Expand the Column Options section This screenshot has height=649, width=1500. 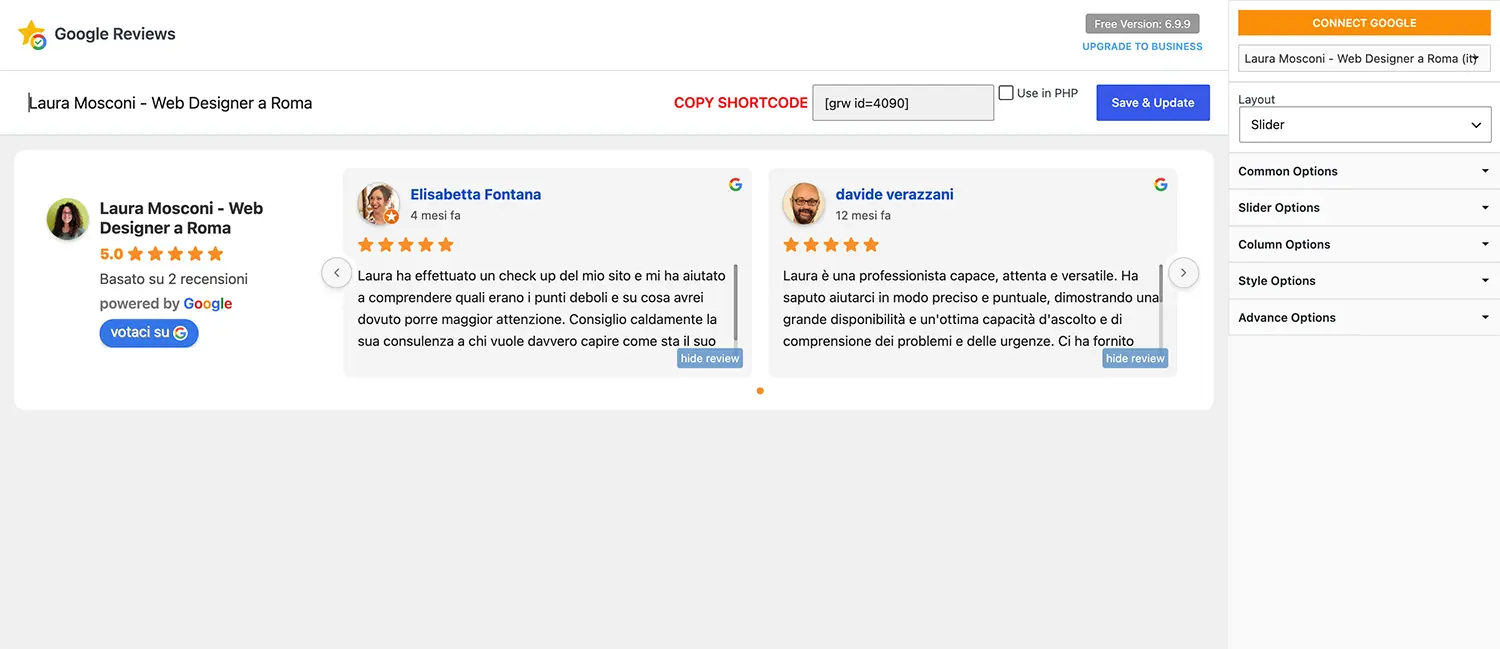pos(1365,244)
